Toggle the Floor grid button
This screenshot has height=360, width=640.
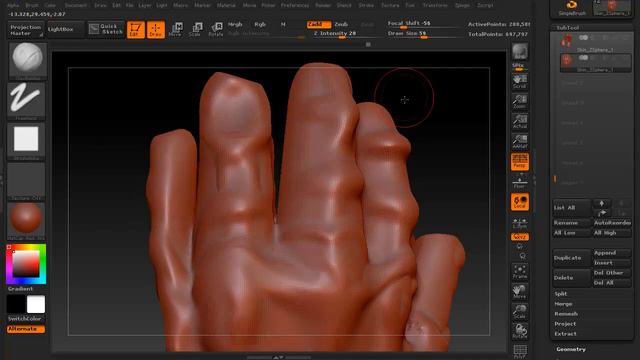click(520, 182)
